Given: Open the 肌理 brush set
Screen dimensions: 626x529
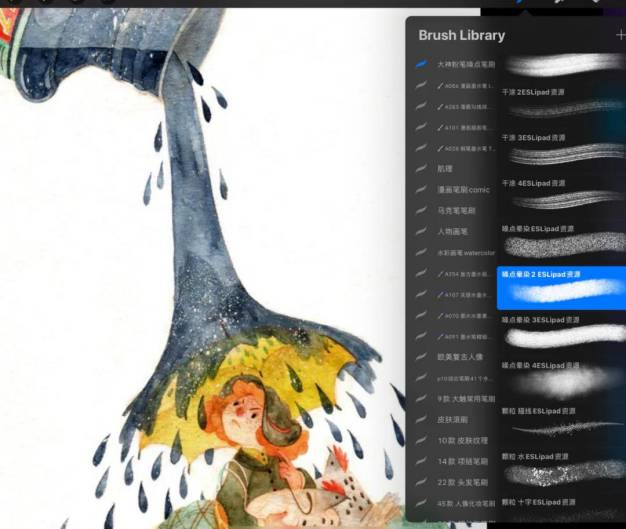Looking at the screenshot, I should [x=445, y=169].
